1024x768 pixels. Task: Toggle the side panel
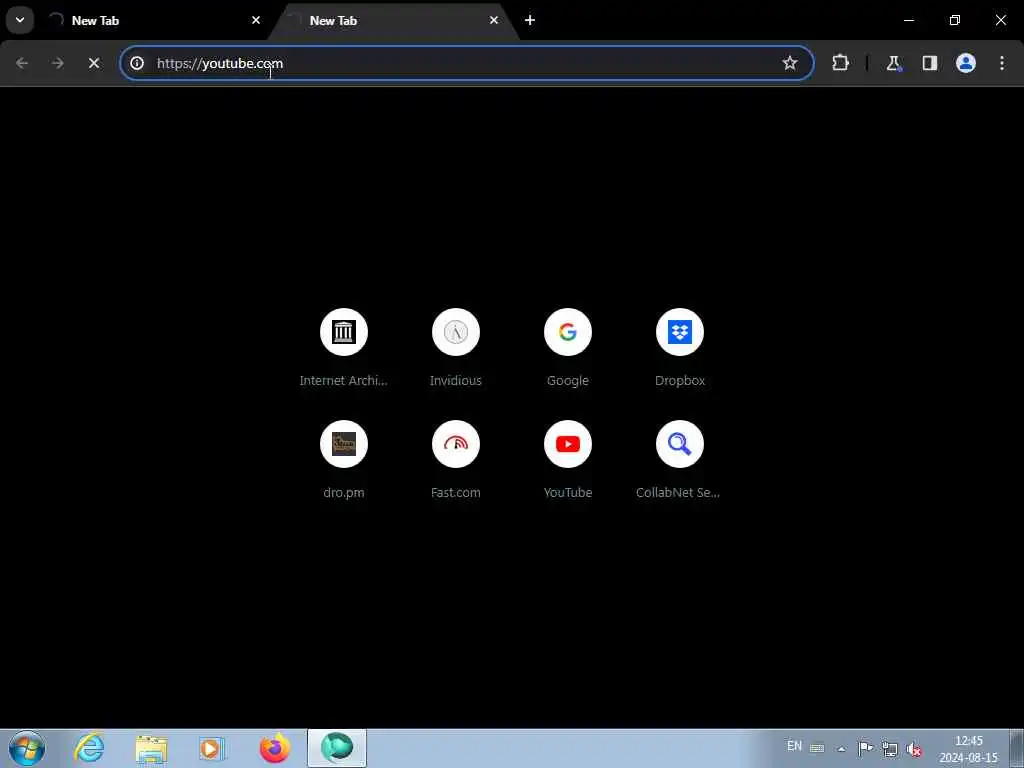929,63
